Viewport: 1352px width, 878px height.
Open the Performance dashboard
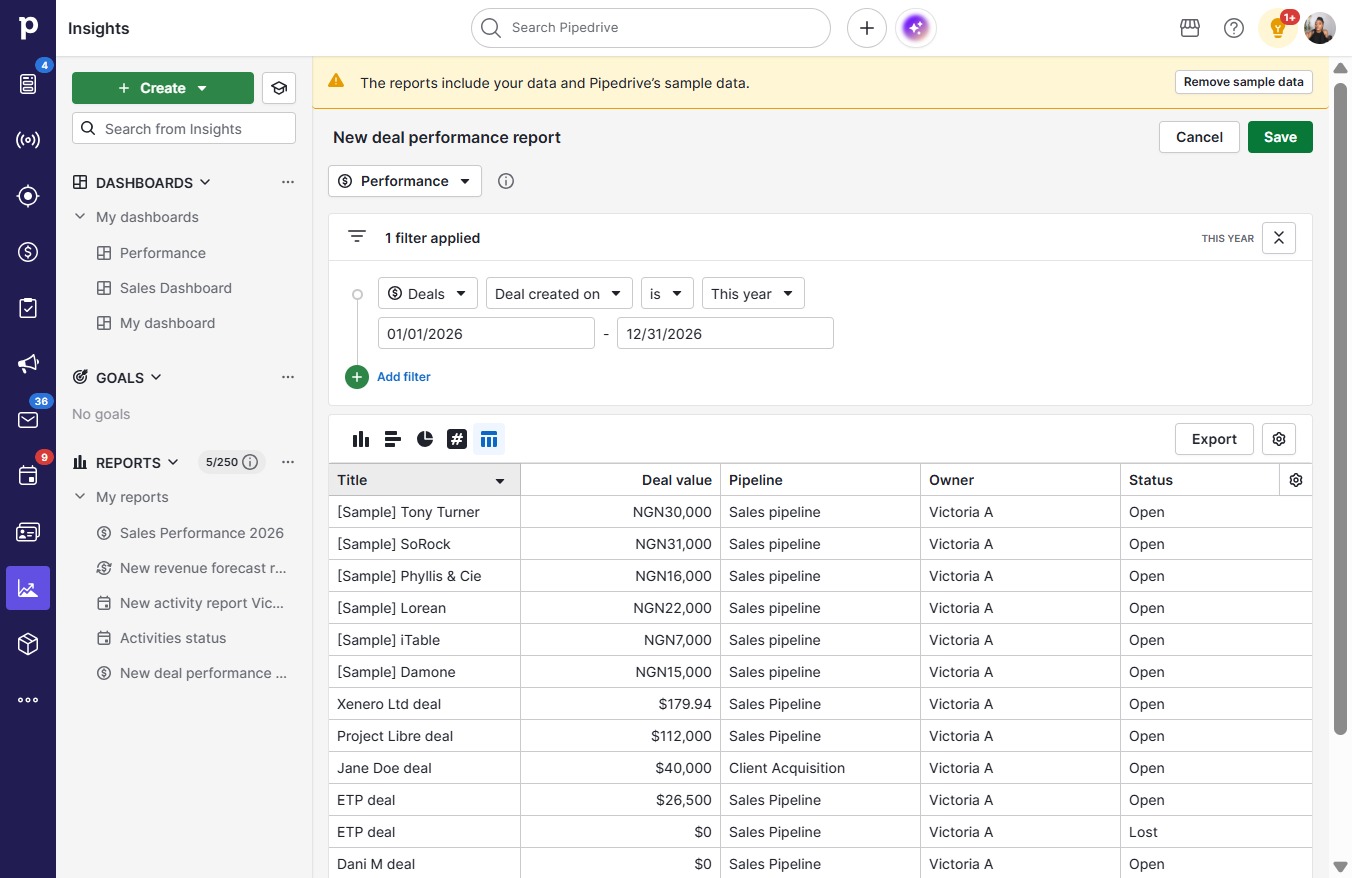[163, 253]
